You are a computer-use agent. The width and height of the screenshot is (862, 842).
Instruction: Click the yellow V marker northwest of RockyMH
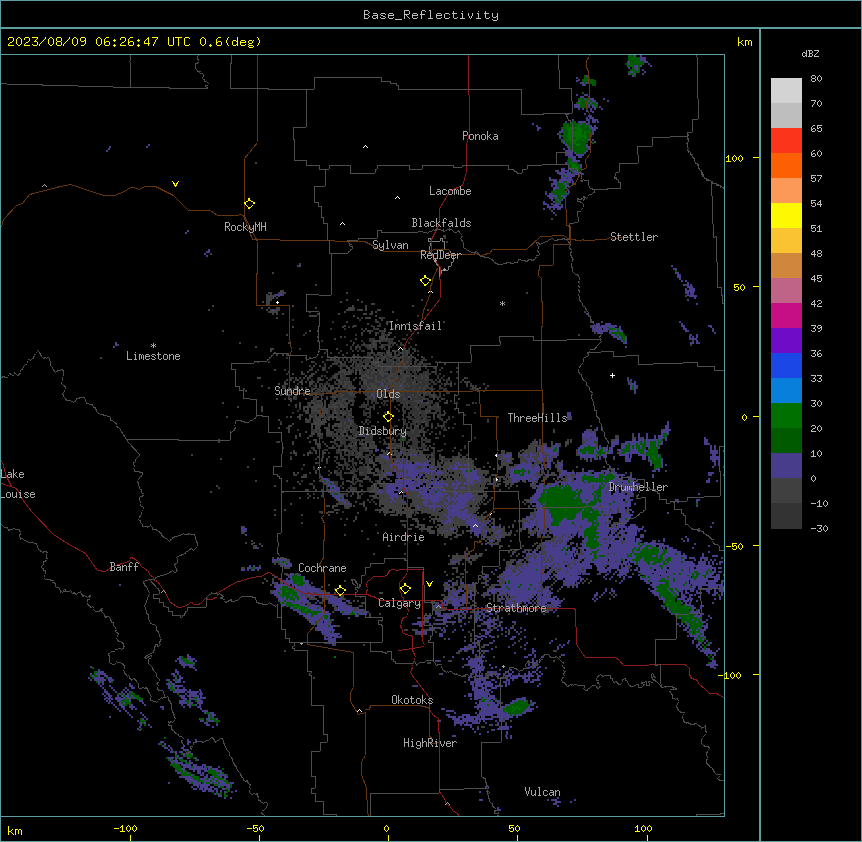pyautogui.click(x=175, y=184)
